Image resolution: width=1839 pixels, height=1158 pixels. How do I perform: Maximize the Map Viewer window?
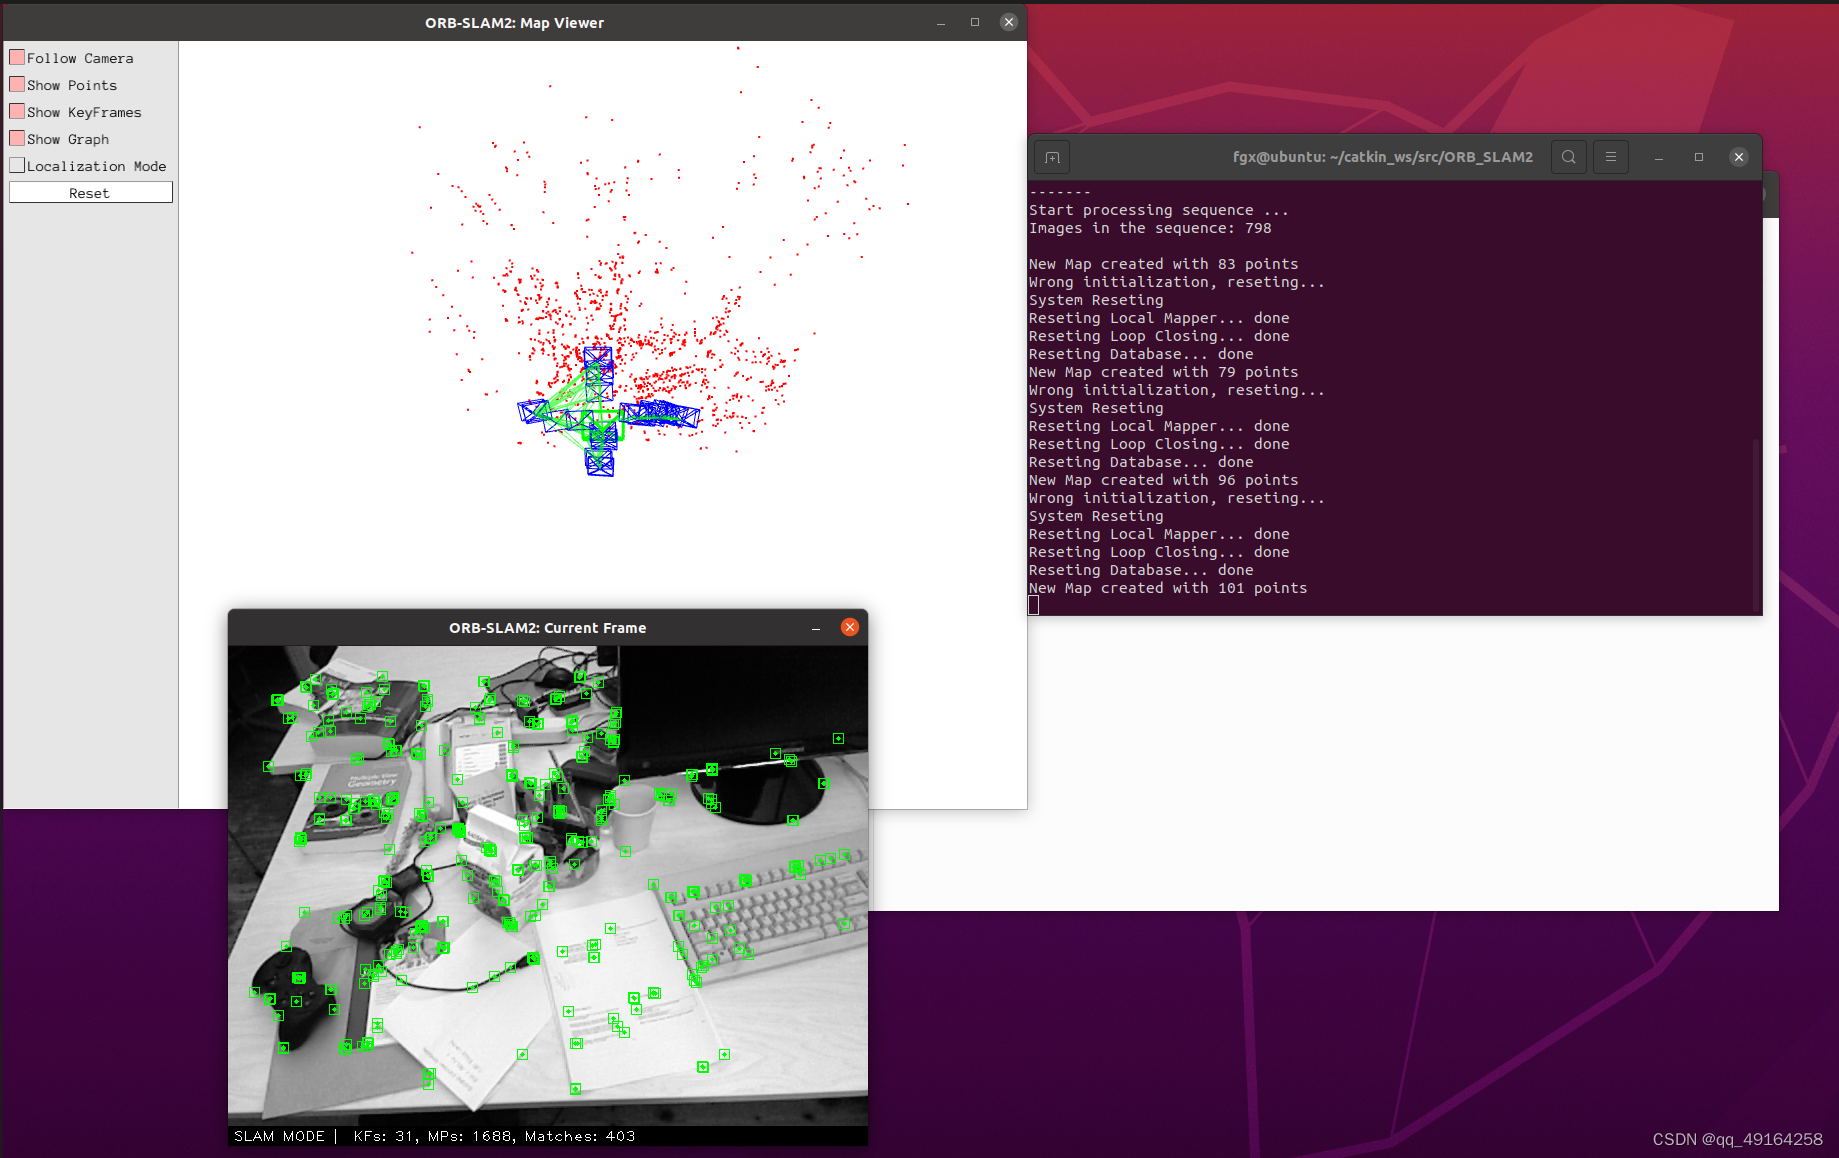[x=974, y=21]
